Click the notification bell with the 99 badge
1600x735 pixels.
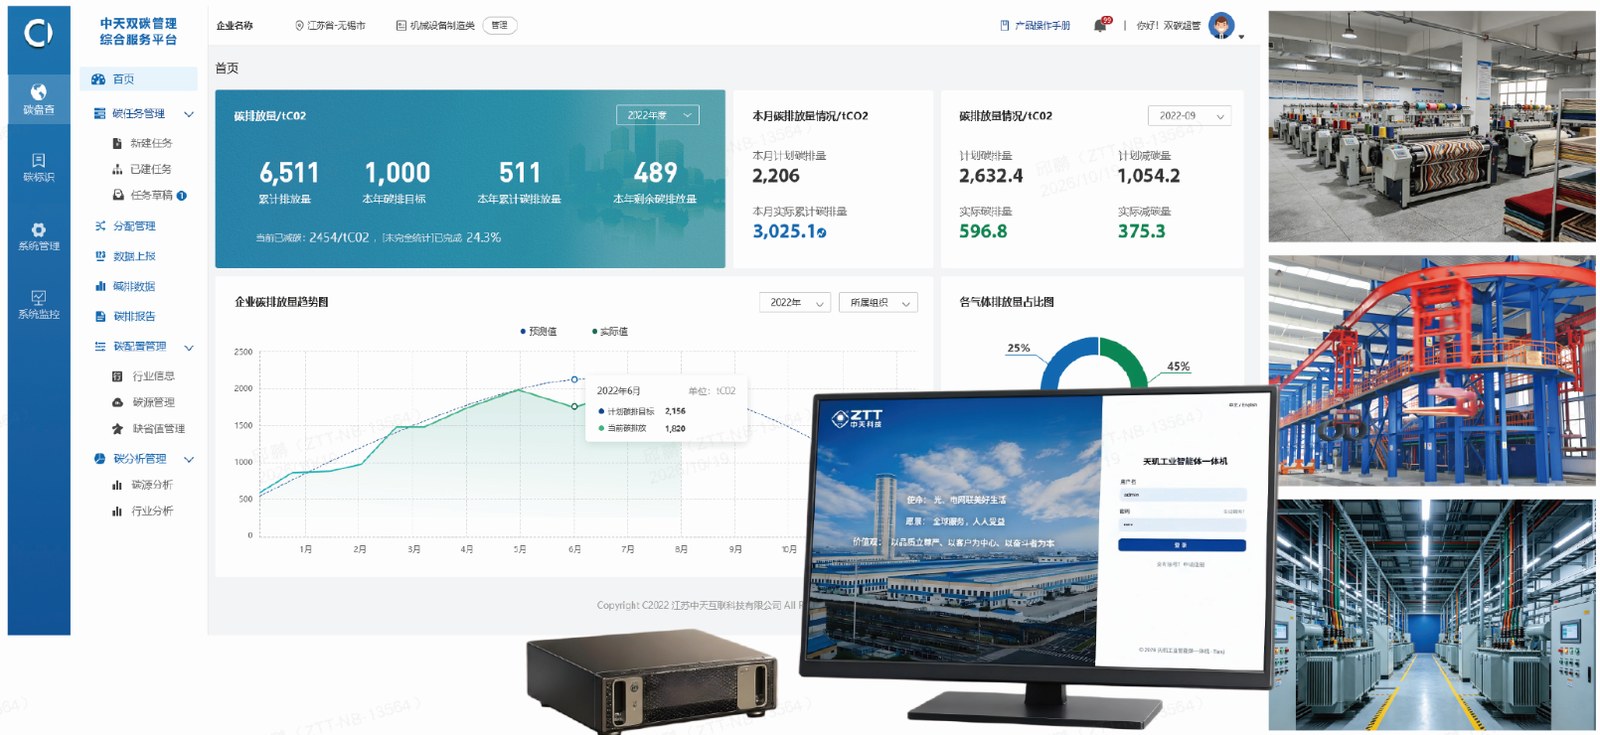pyautogui.click(x=1101, y=25)
